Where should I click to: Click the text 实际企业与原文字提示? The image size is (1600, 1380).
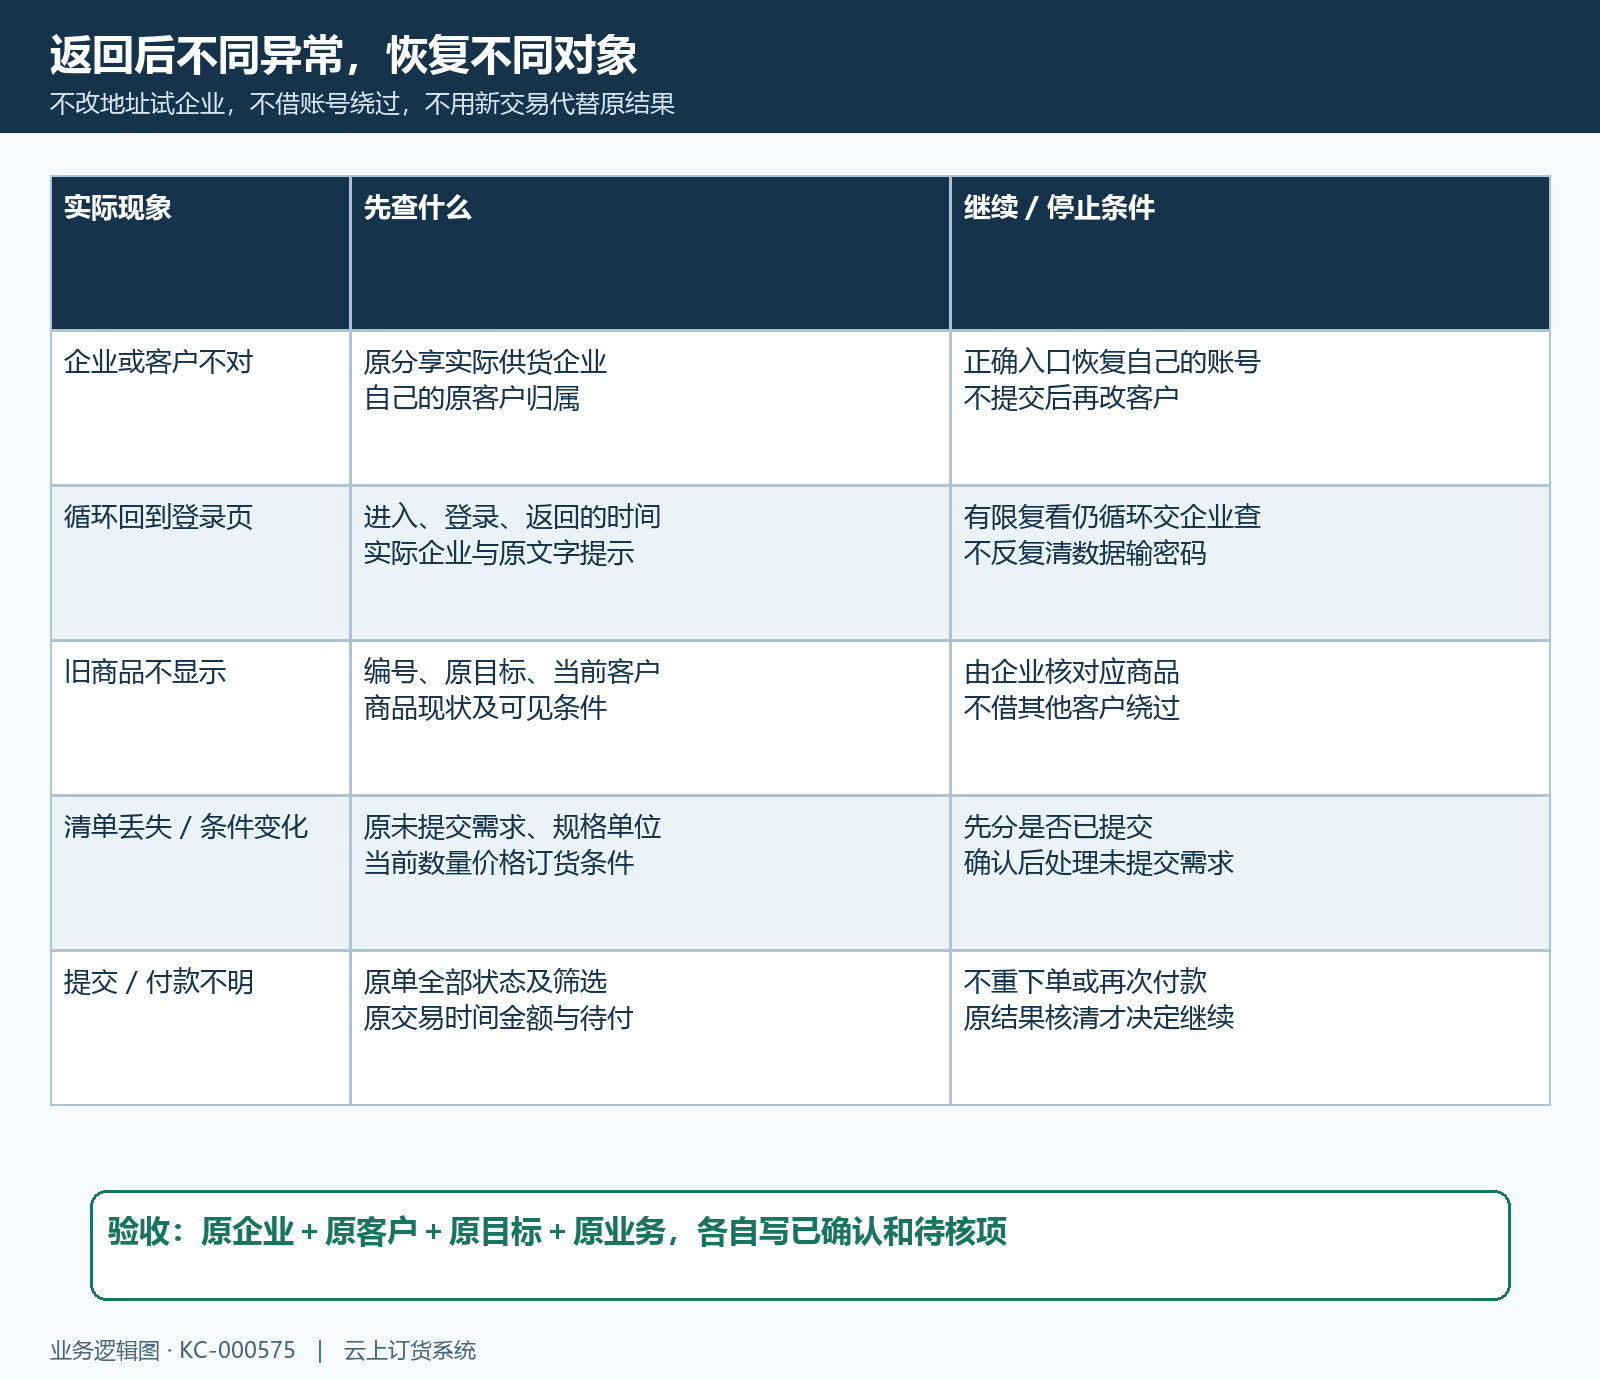coord(498,553)
